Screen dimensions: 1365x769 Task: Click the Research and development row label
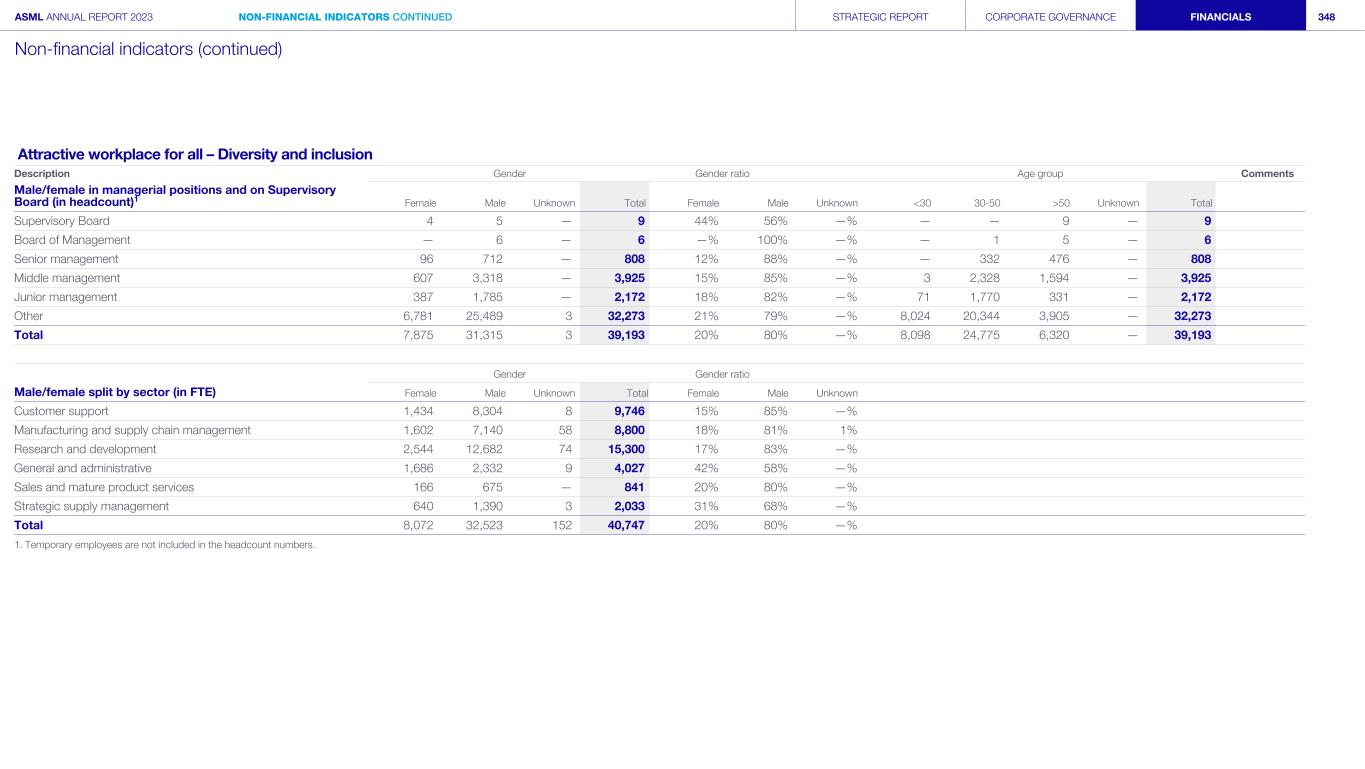(85, 449)
